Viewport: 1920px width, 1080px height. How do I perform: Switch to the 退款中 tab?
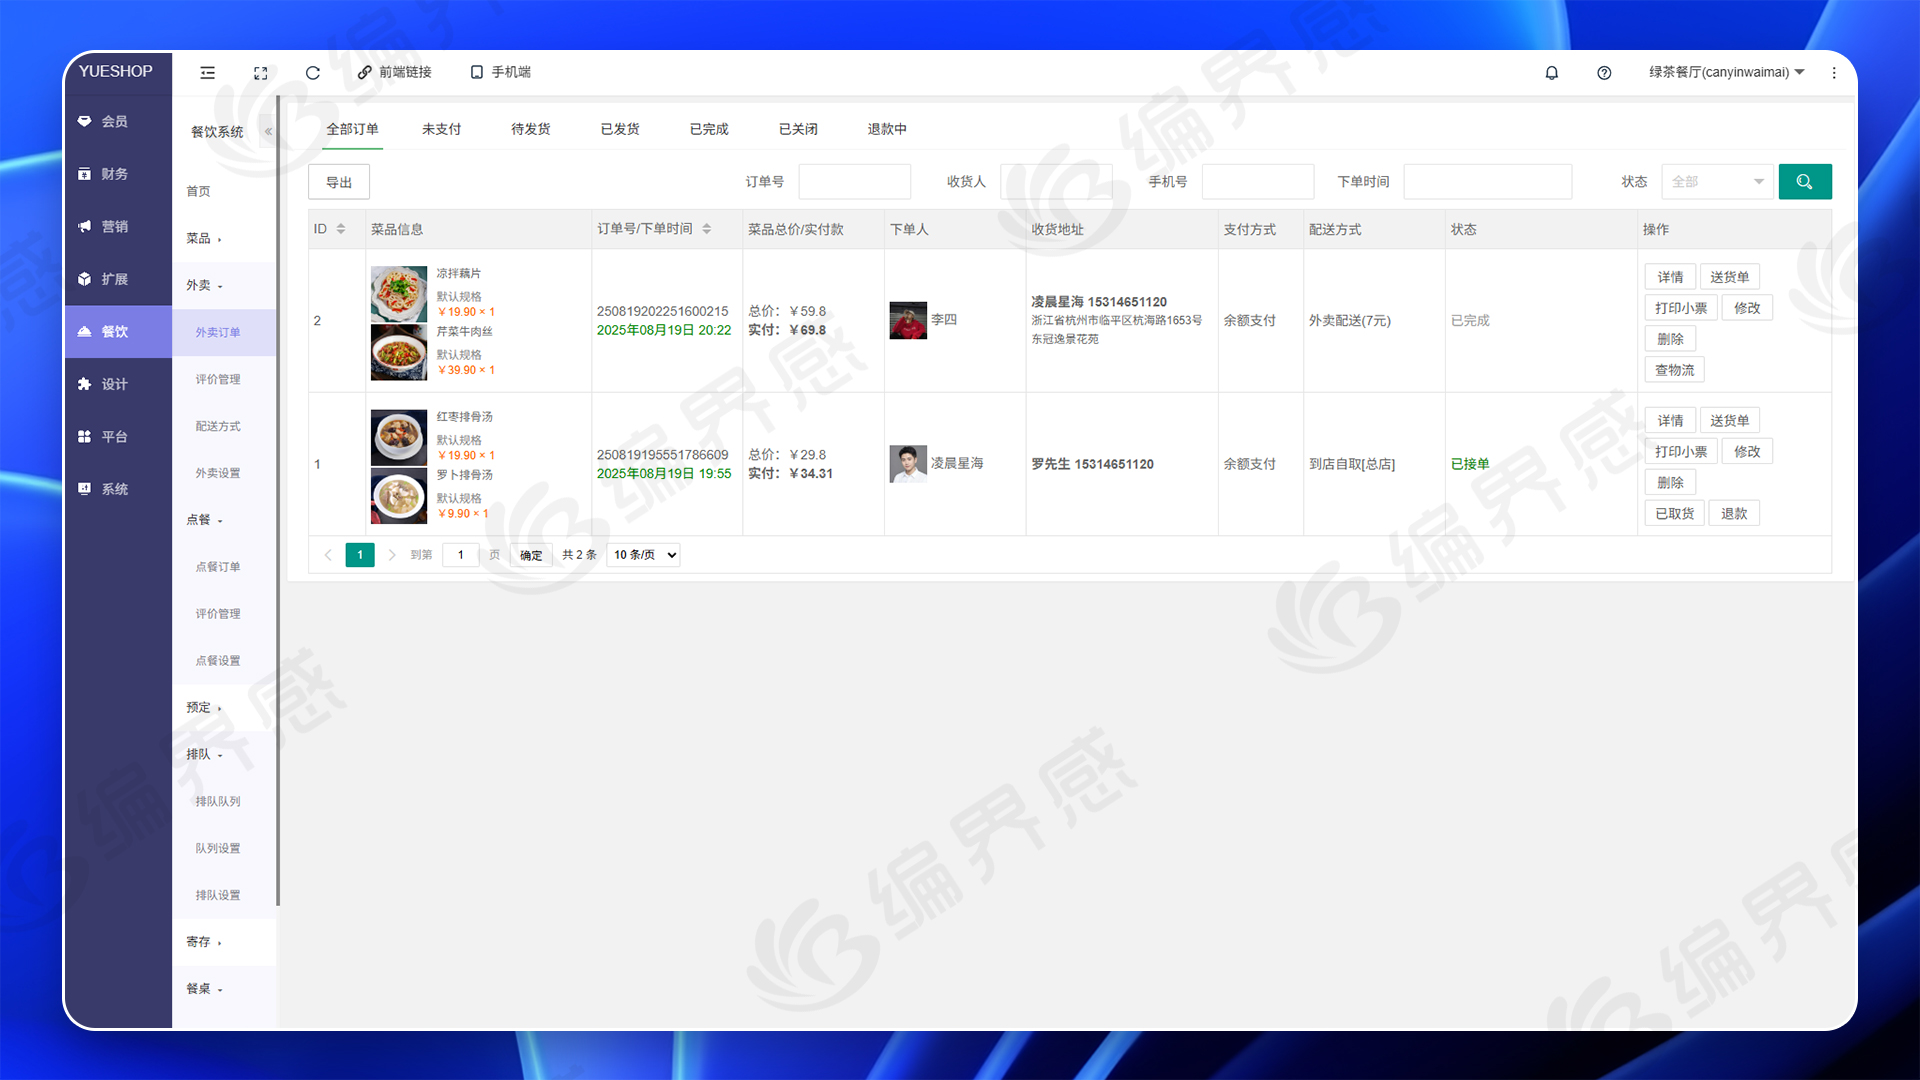[x=887, y=129]
